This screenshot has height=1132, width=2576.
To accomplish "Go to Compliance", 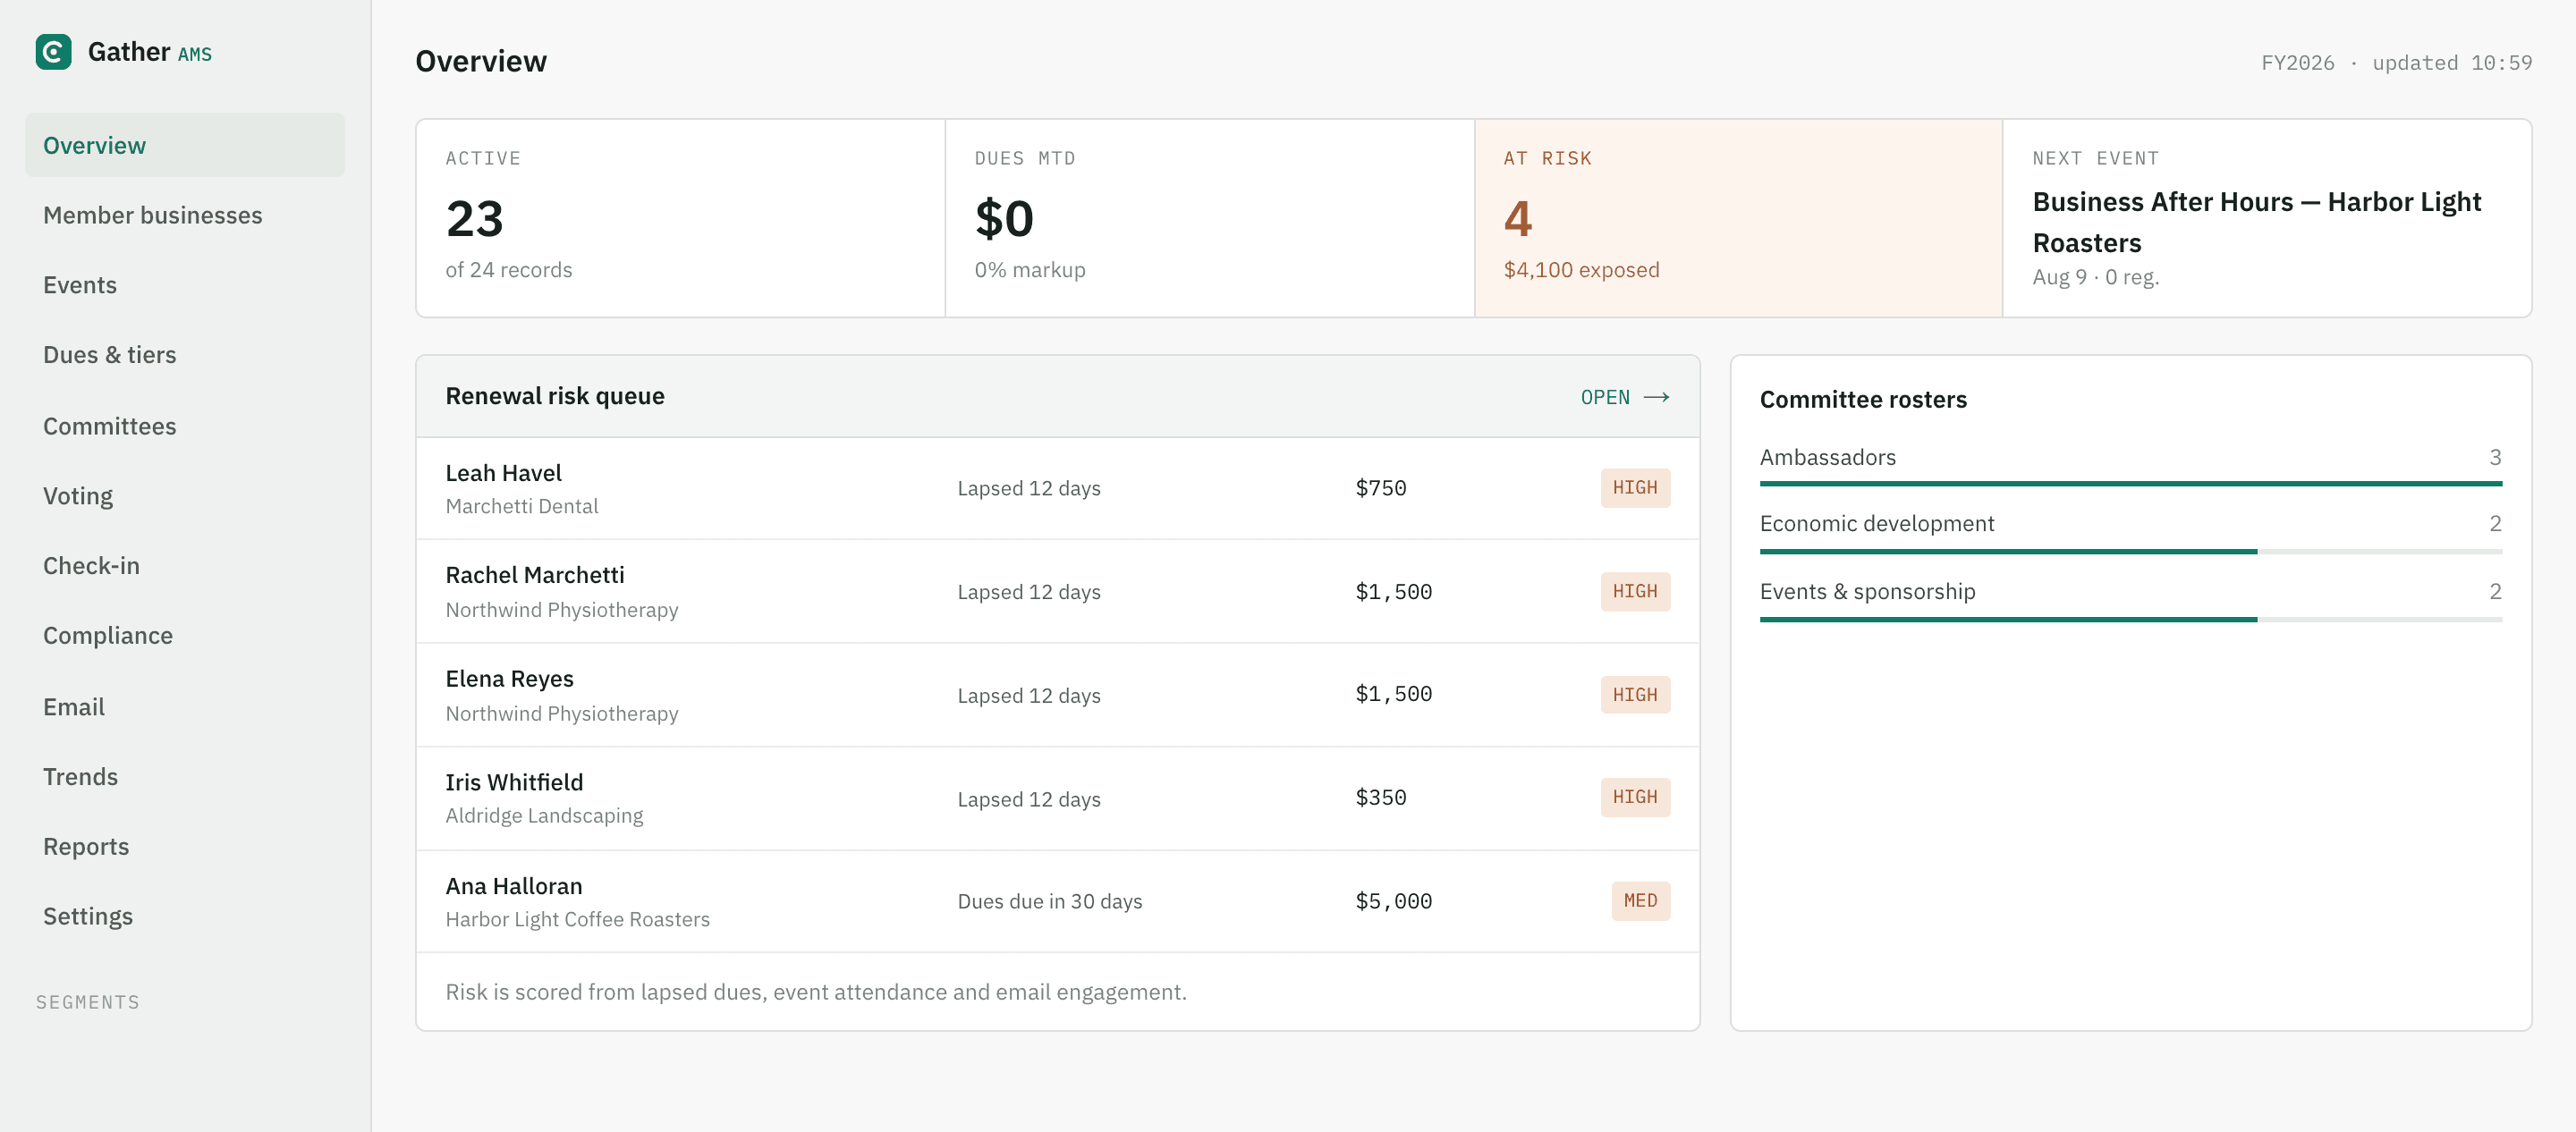I will (185, 636).
